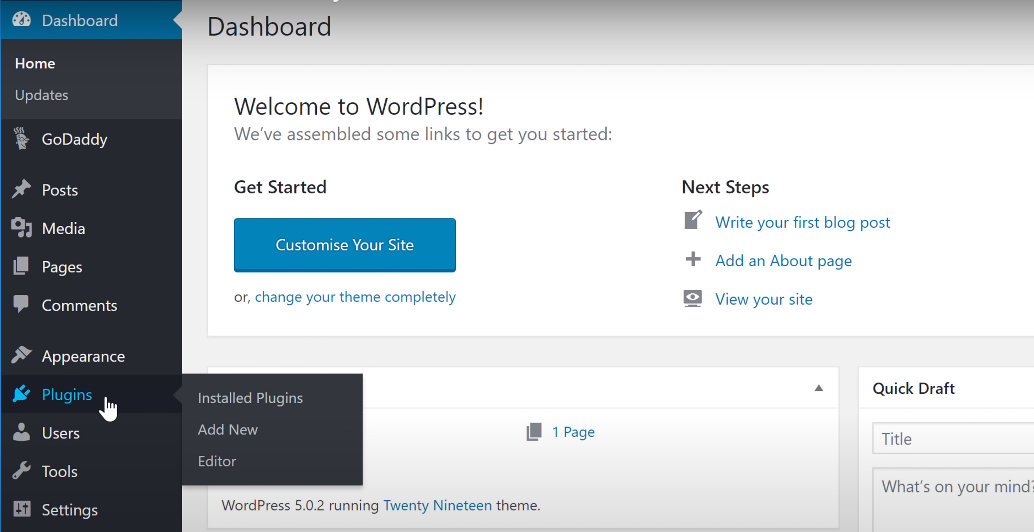Click the Pages icon in sidebar
This screenshot has width=1034, height=532.
[21, 267]
